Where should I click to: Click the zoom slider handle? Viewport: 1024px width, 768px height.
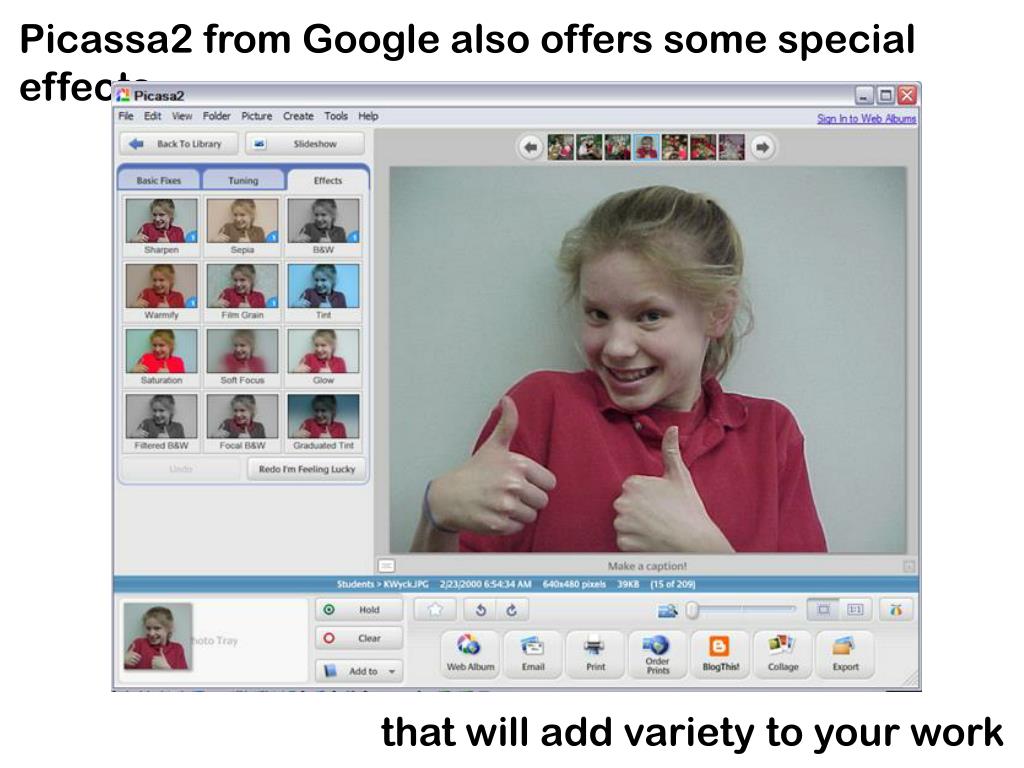click(692, 610)
